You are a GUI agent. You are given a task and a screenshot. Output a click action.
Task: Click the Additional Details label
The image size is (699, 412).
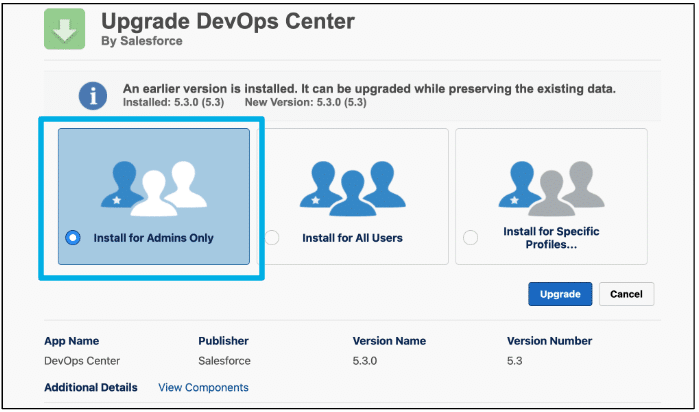tap(90, 387)
